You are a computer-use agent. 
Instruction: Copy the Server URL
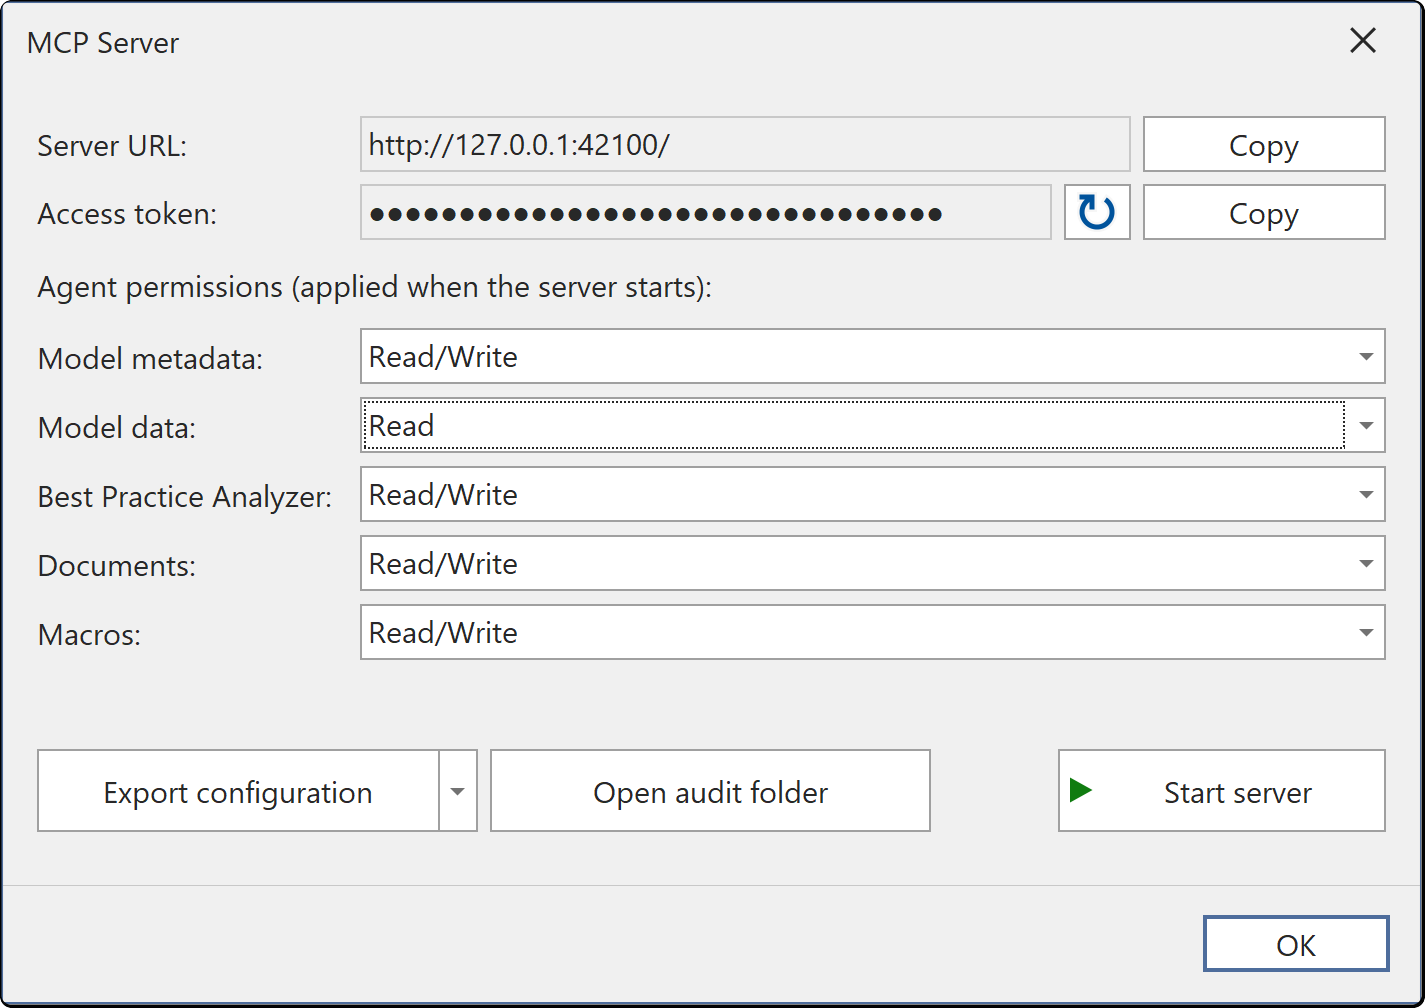click(x=1264, y=144)
